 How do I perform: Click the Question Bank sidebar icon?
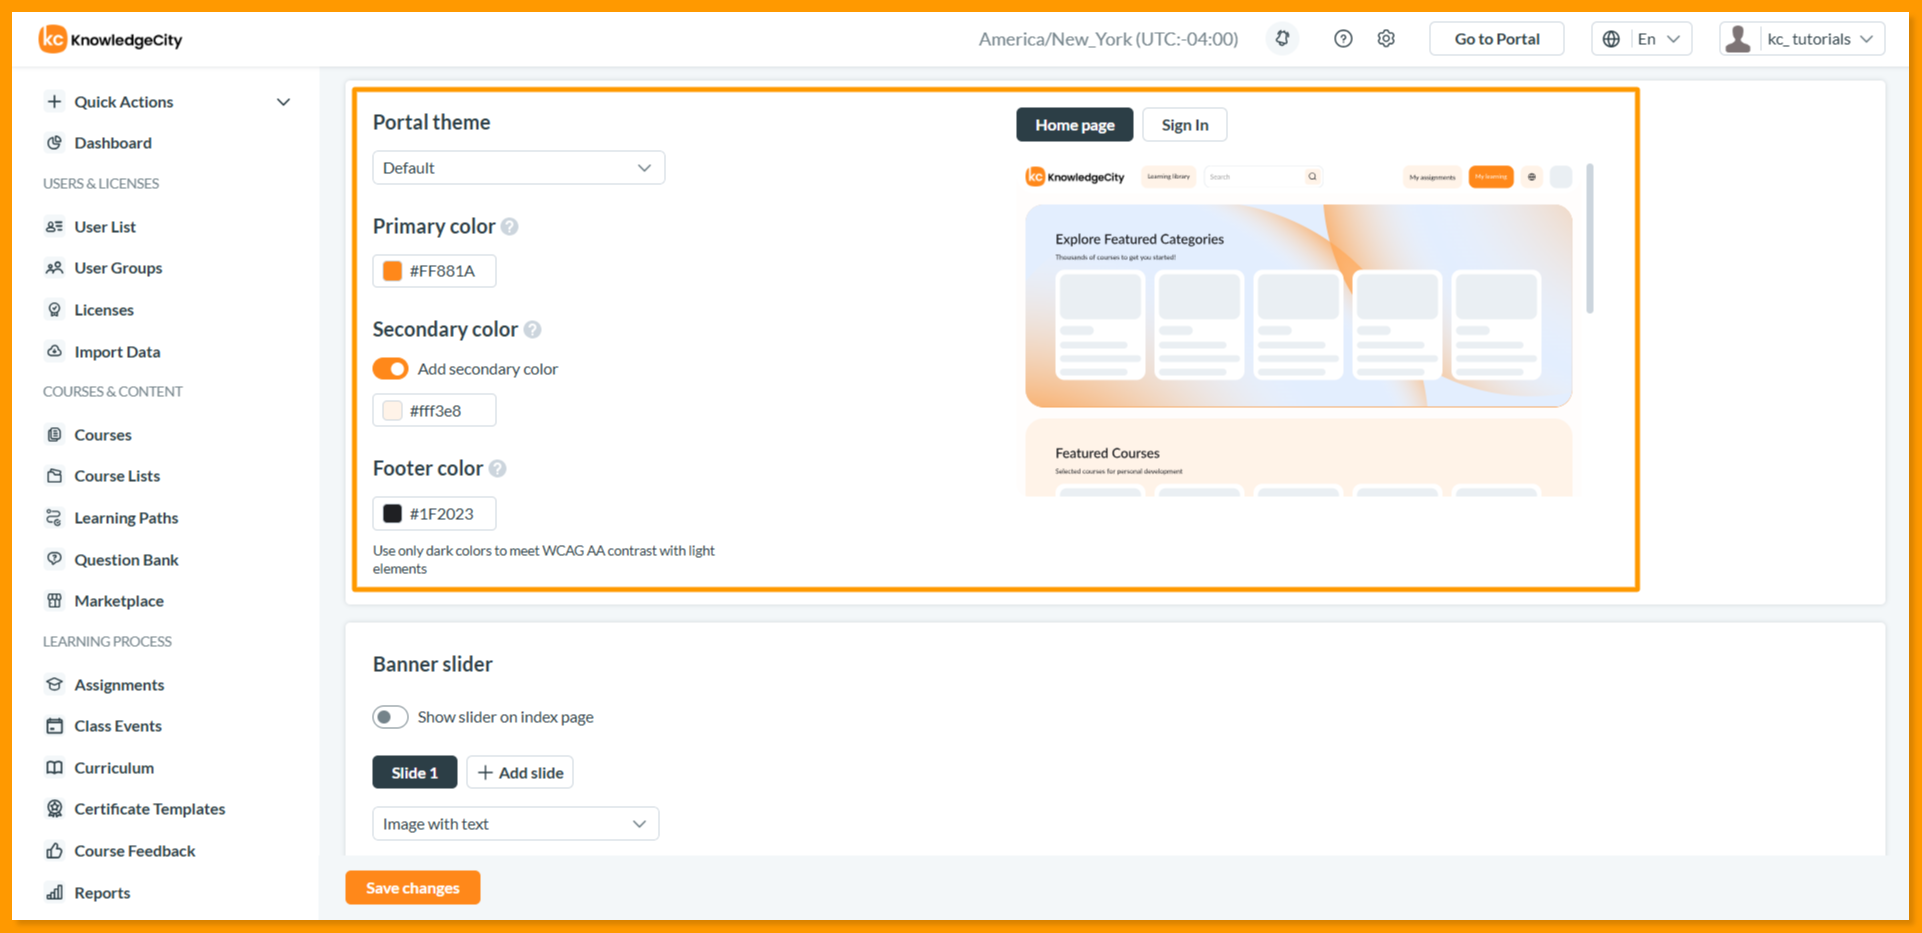(x=55, y=559)
